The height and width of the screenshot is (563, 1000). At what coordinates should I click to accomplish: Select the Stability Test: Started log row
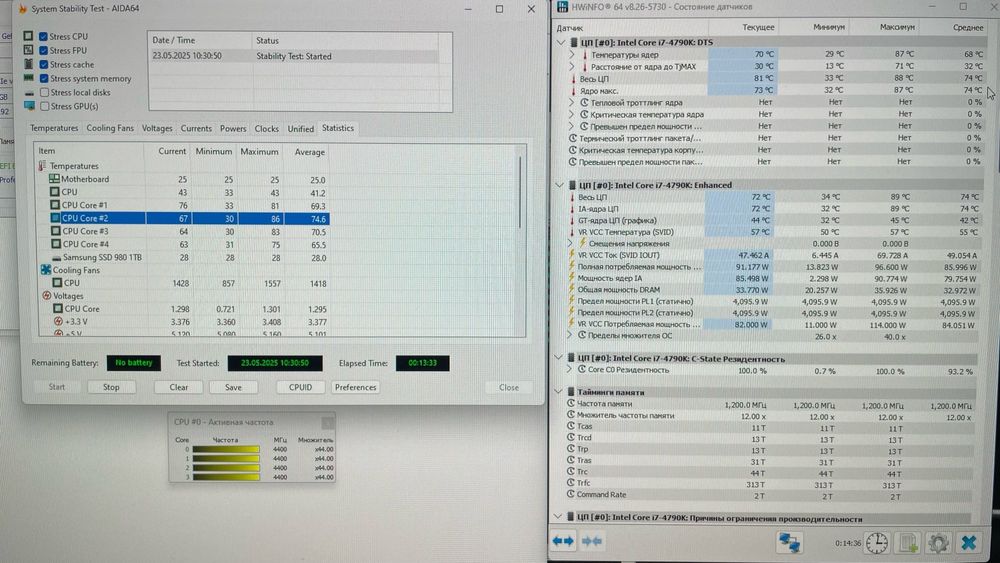[x=293, y=56]
